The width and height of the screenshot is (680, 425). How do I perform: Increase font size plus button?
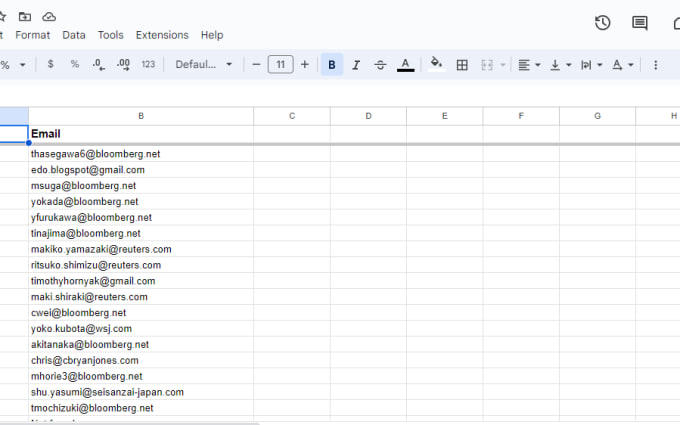tap(304, 64)
